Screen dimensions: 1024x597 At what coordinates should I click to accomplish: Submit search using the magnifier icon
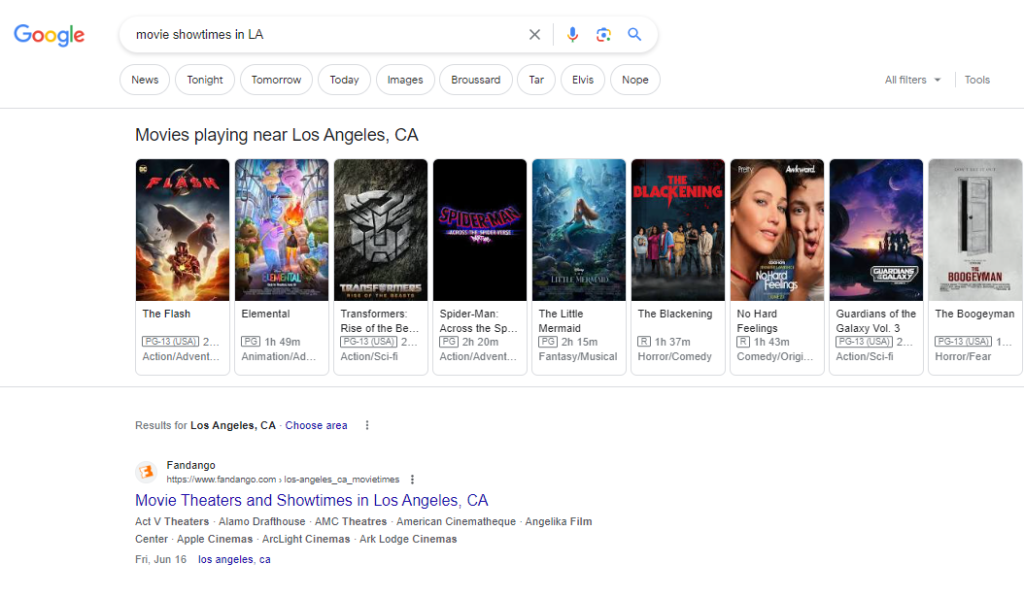[x=634, y=35]
